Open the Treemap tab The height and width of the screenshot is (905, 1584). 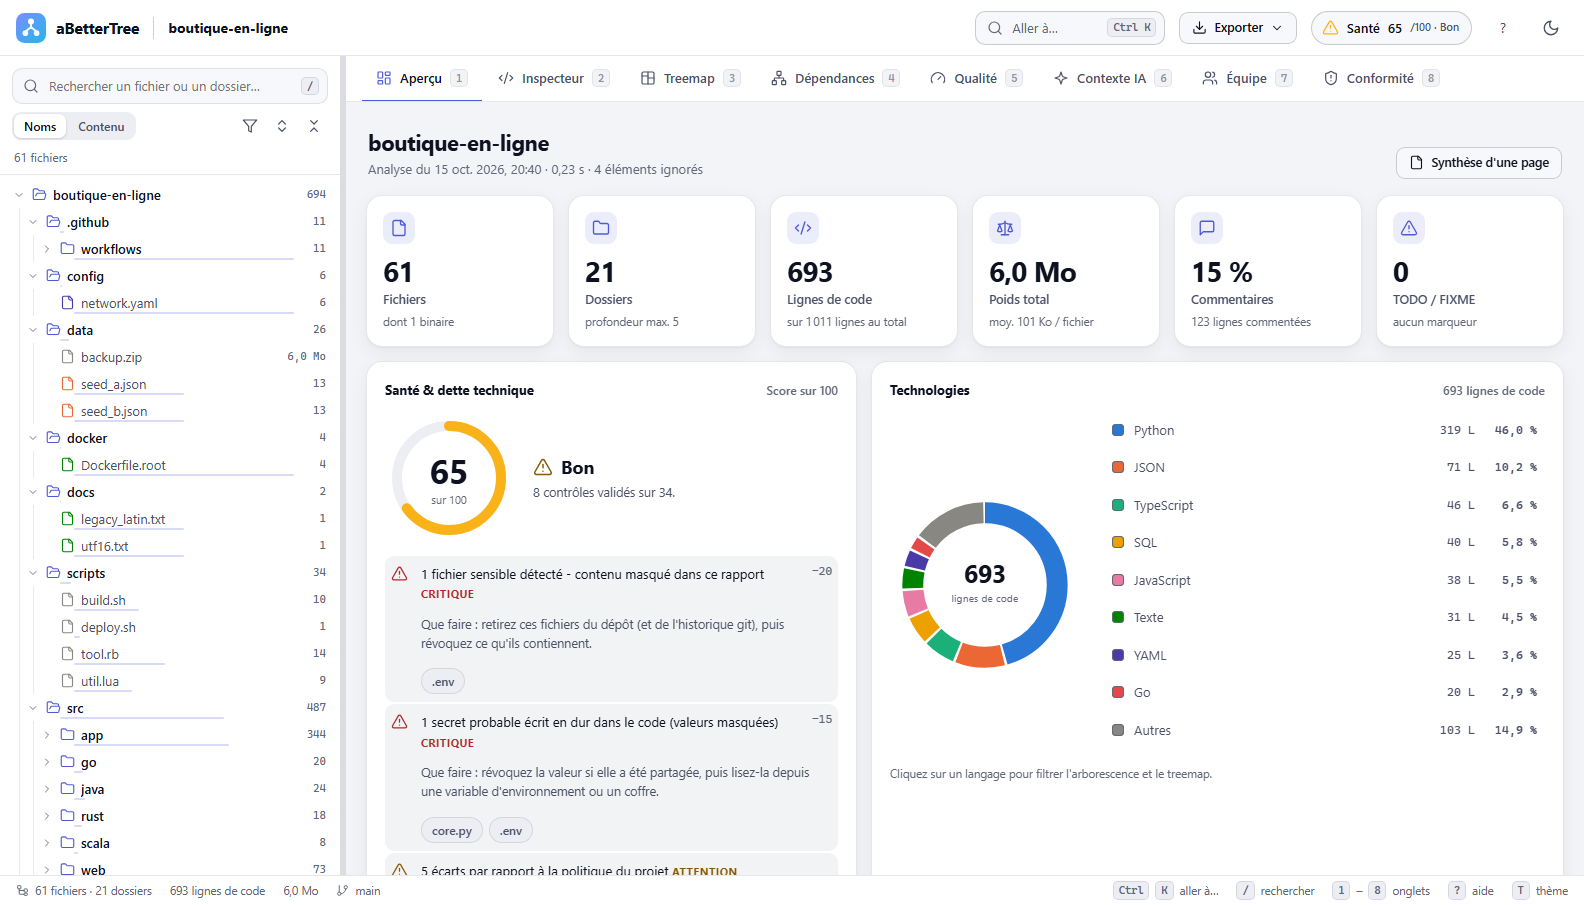[690, 78]
